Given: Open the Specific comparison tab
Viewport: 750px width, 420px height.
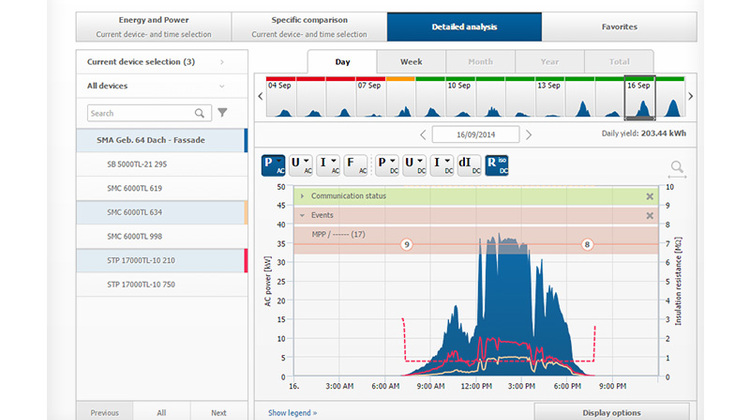Looking at the screenshot, I should [309, 27].
